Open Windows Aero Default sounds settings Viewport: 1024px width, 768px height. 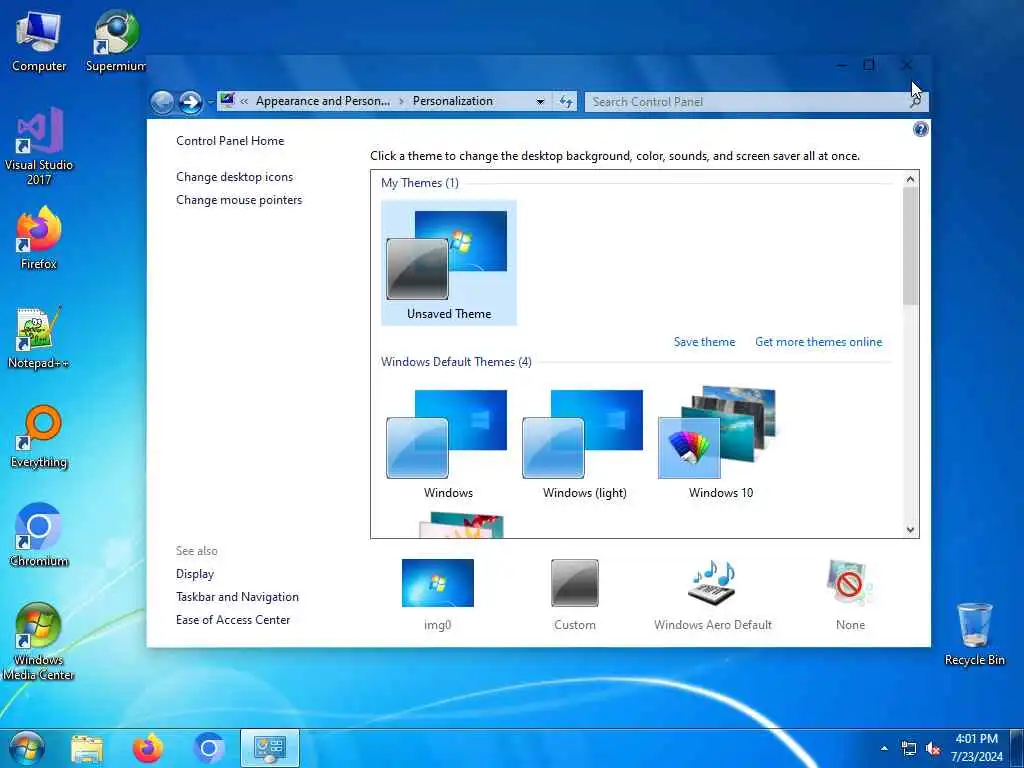coord(712,595)
